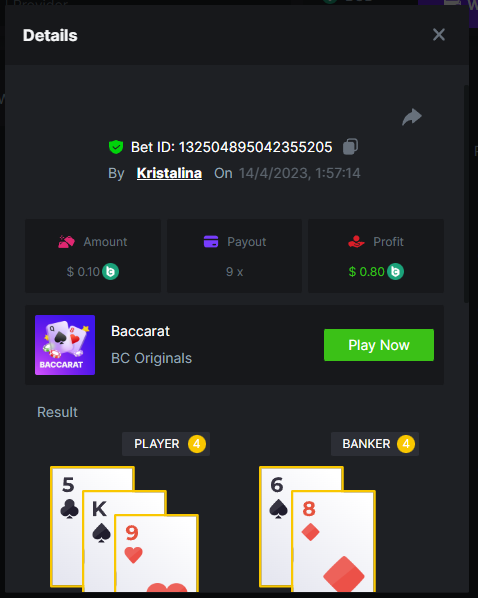Click the currency coin beside $0.80
478x598 pixels.
click(395, 272)
